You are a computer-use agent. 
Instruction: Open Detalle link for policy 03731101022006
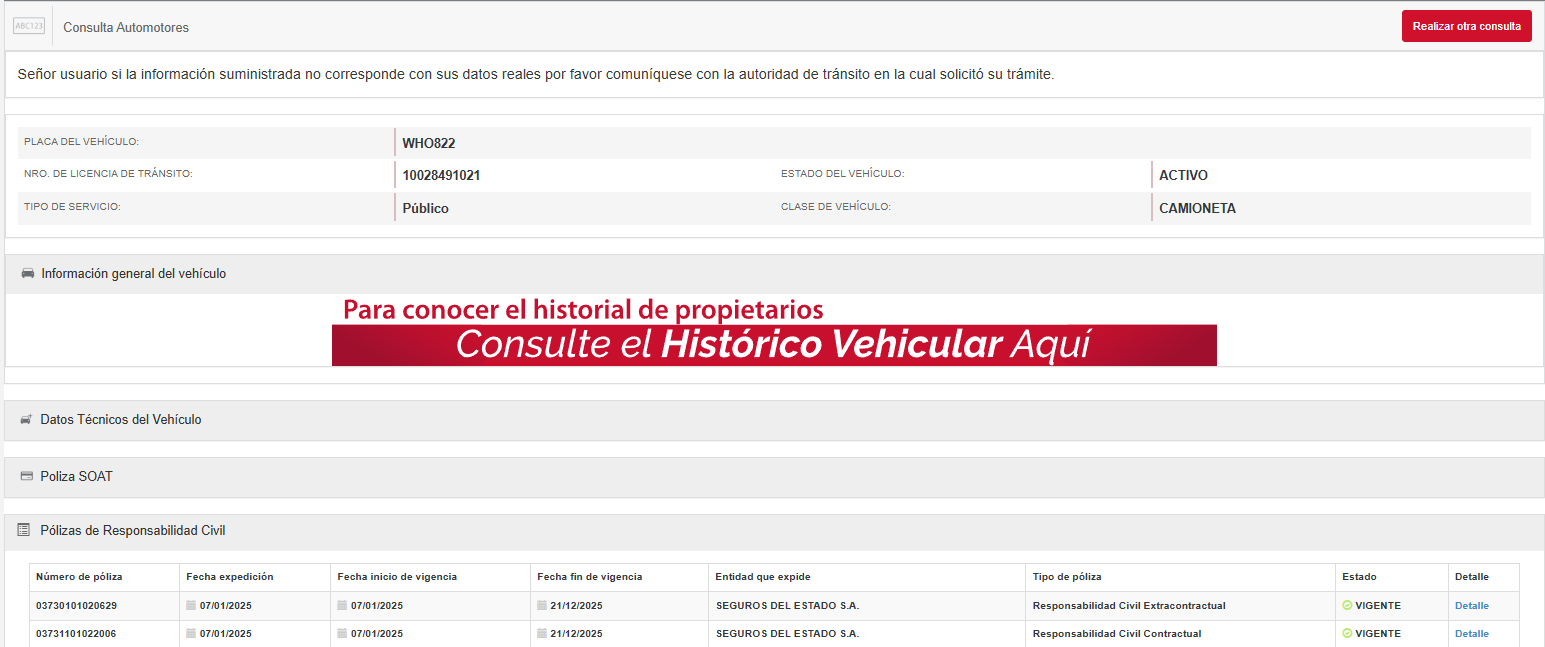click(x=1471, y=634)
